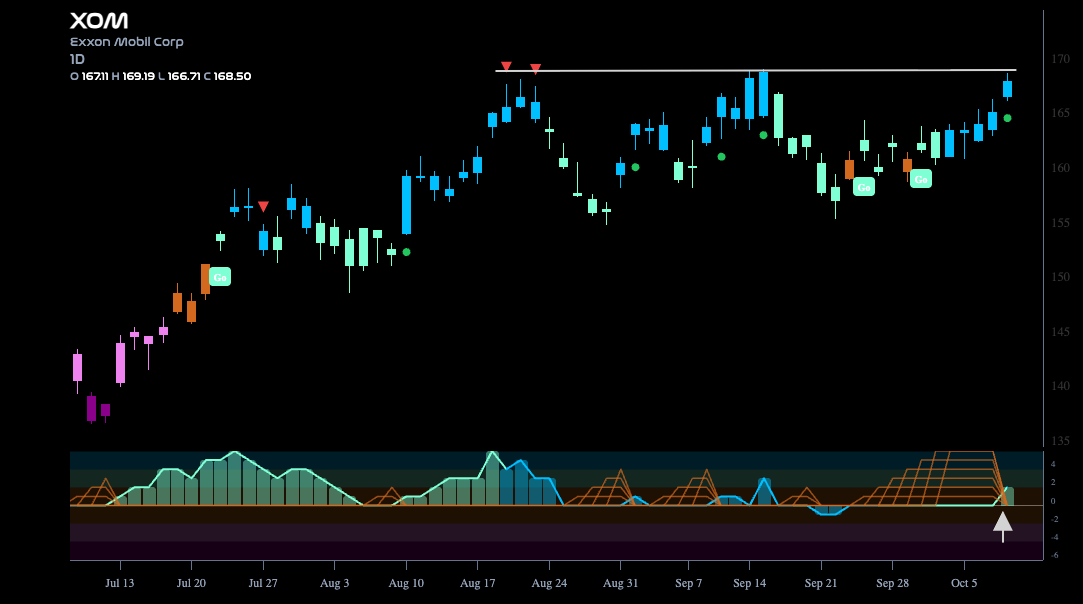The width and height of the screenshot is (1083, 604).
Task: Click the oscillator axis value 4
Action: (1053, 464)
